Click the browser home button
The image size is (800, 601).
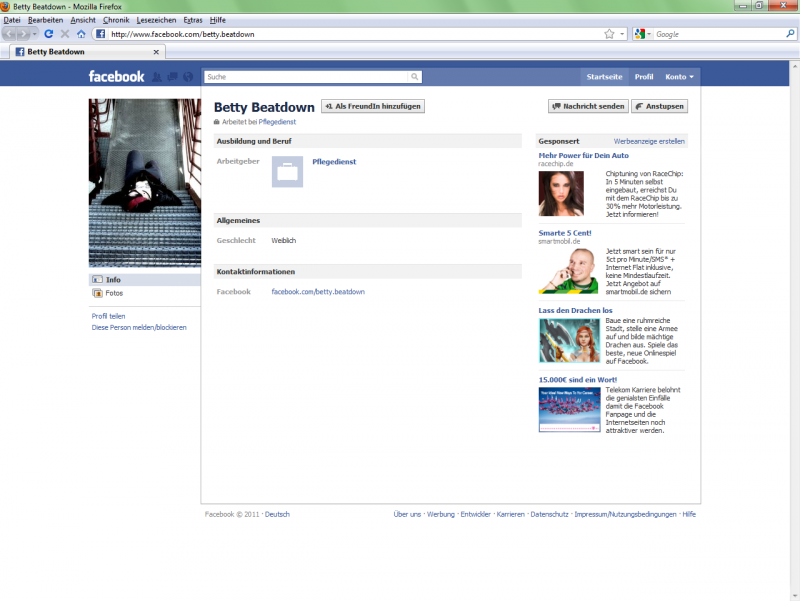(x=81, y=34)
